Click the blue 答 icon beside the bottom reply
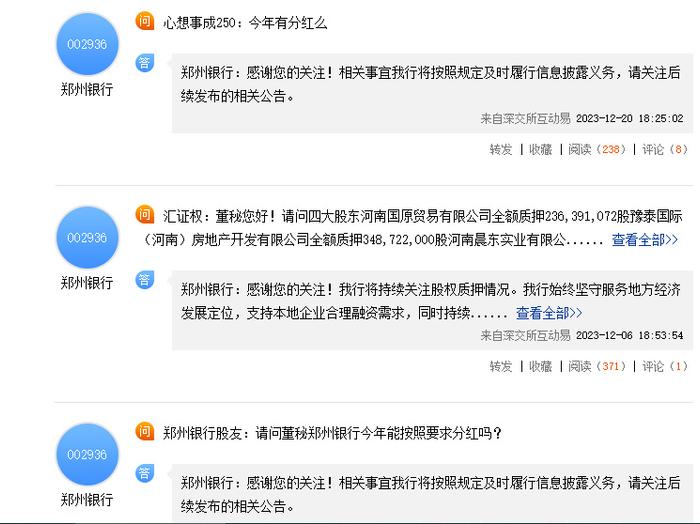 145,473
